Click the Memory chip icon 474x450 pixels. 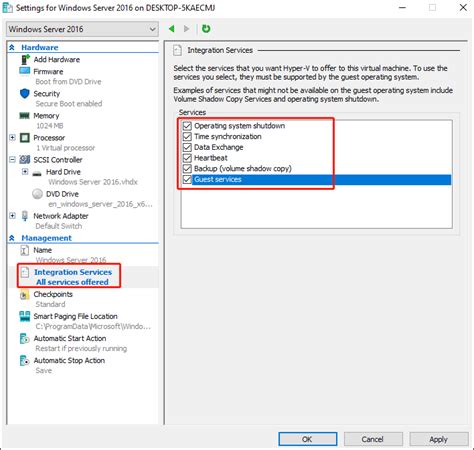pyautogui.click(x=24, y=116)
